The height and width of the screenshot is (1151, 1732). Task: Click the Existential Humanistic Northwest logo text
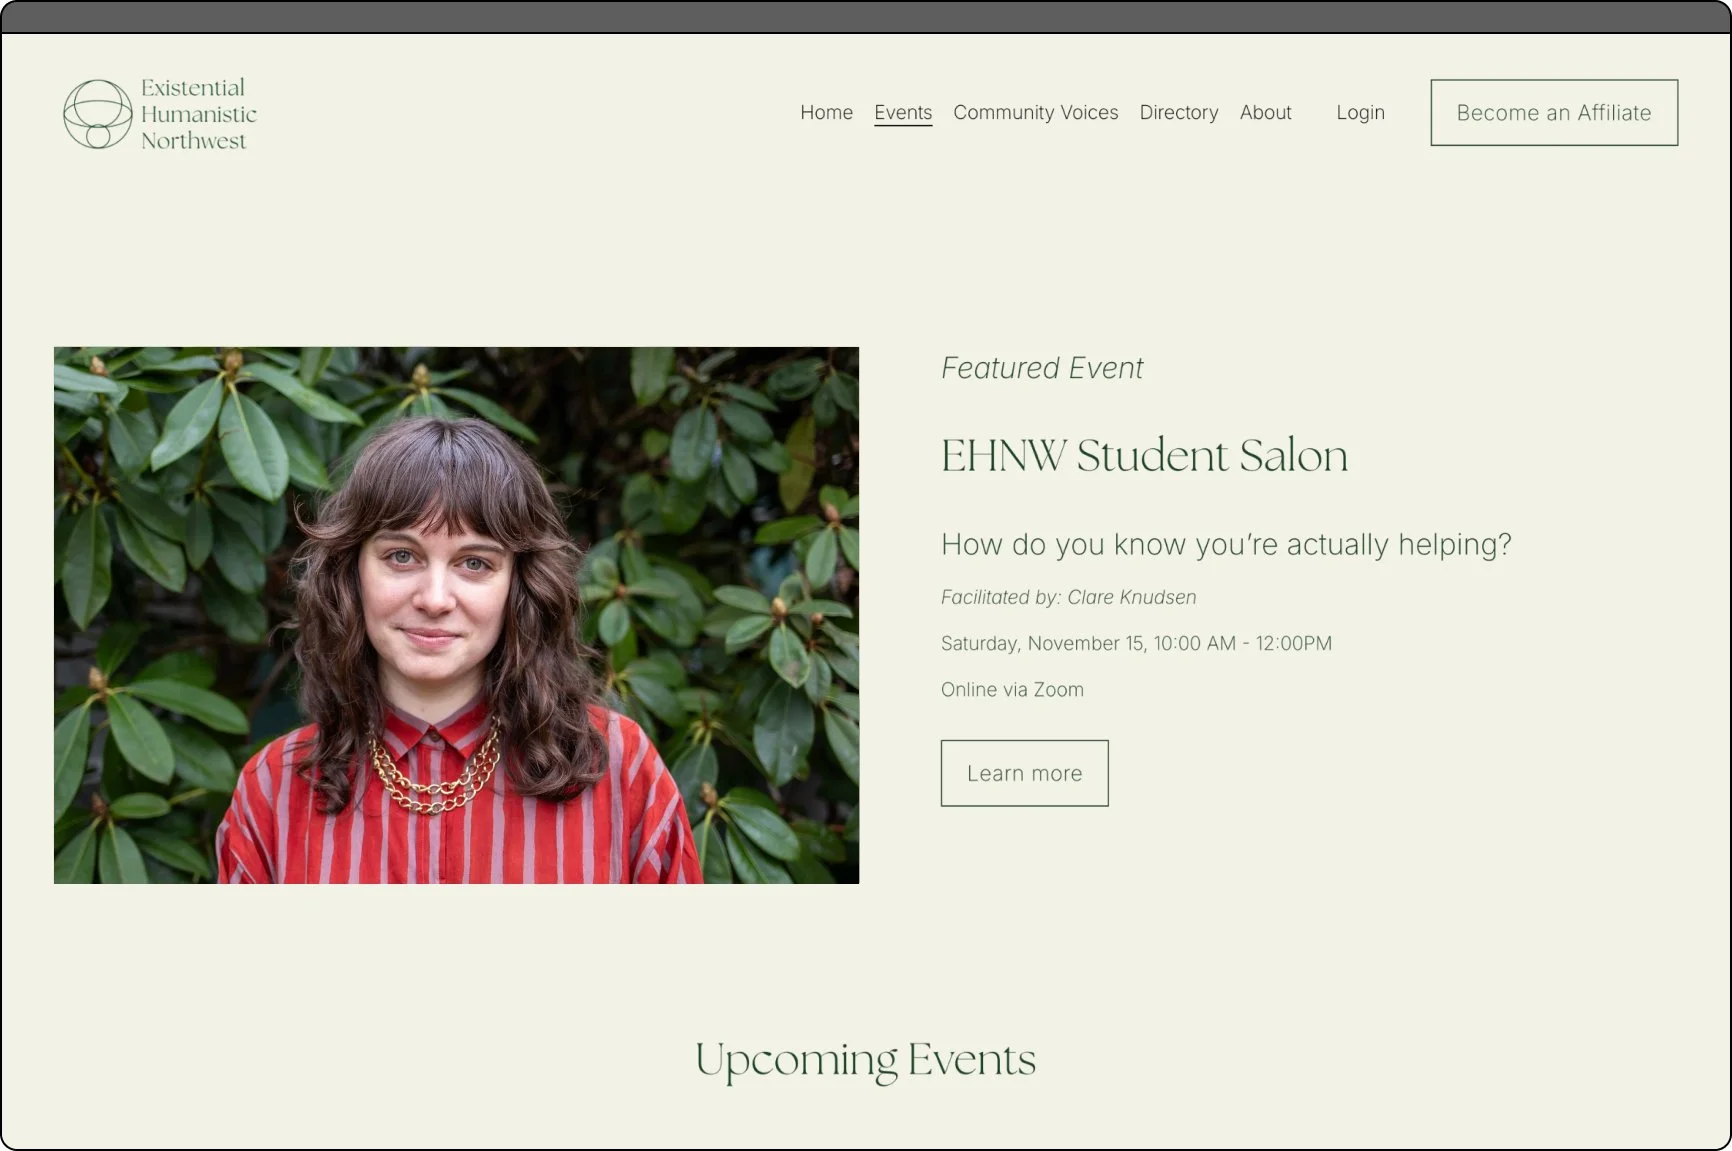(198, 114)
